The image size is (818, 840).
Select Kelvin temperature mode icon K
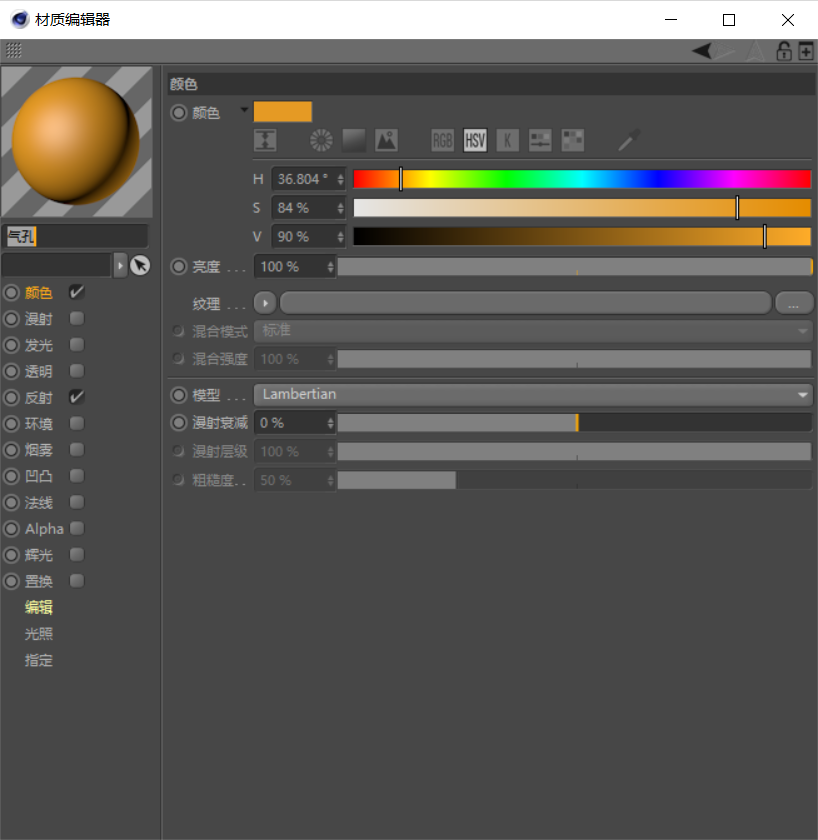pos(508,141)
